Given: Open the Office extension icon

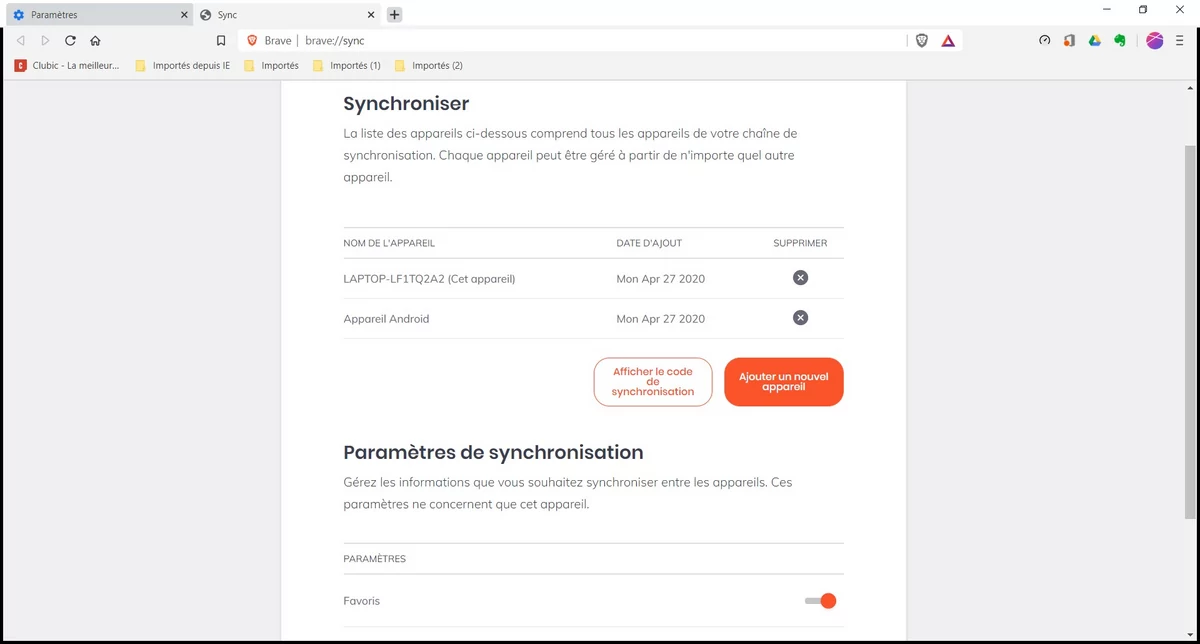Looking at the screenshot, I should 1069,41.
